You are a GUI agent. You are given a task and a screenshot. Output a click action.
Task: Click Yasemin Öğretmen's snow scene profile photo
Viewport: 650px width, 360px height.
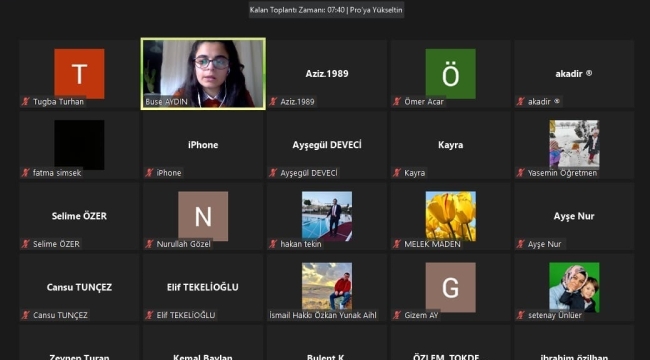pos(574,144)
